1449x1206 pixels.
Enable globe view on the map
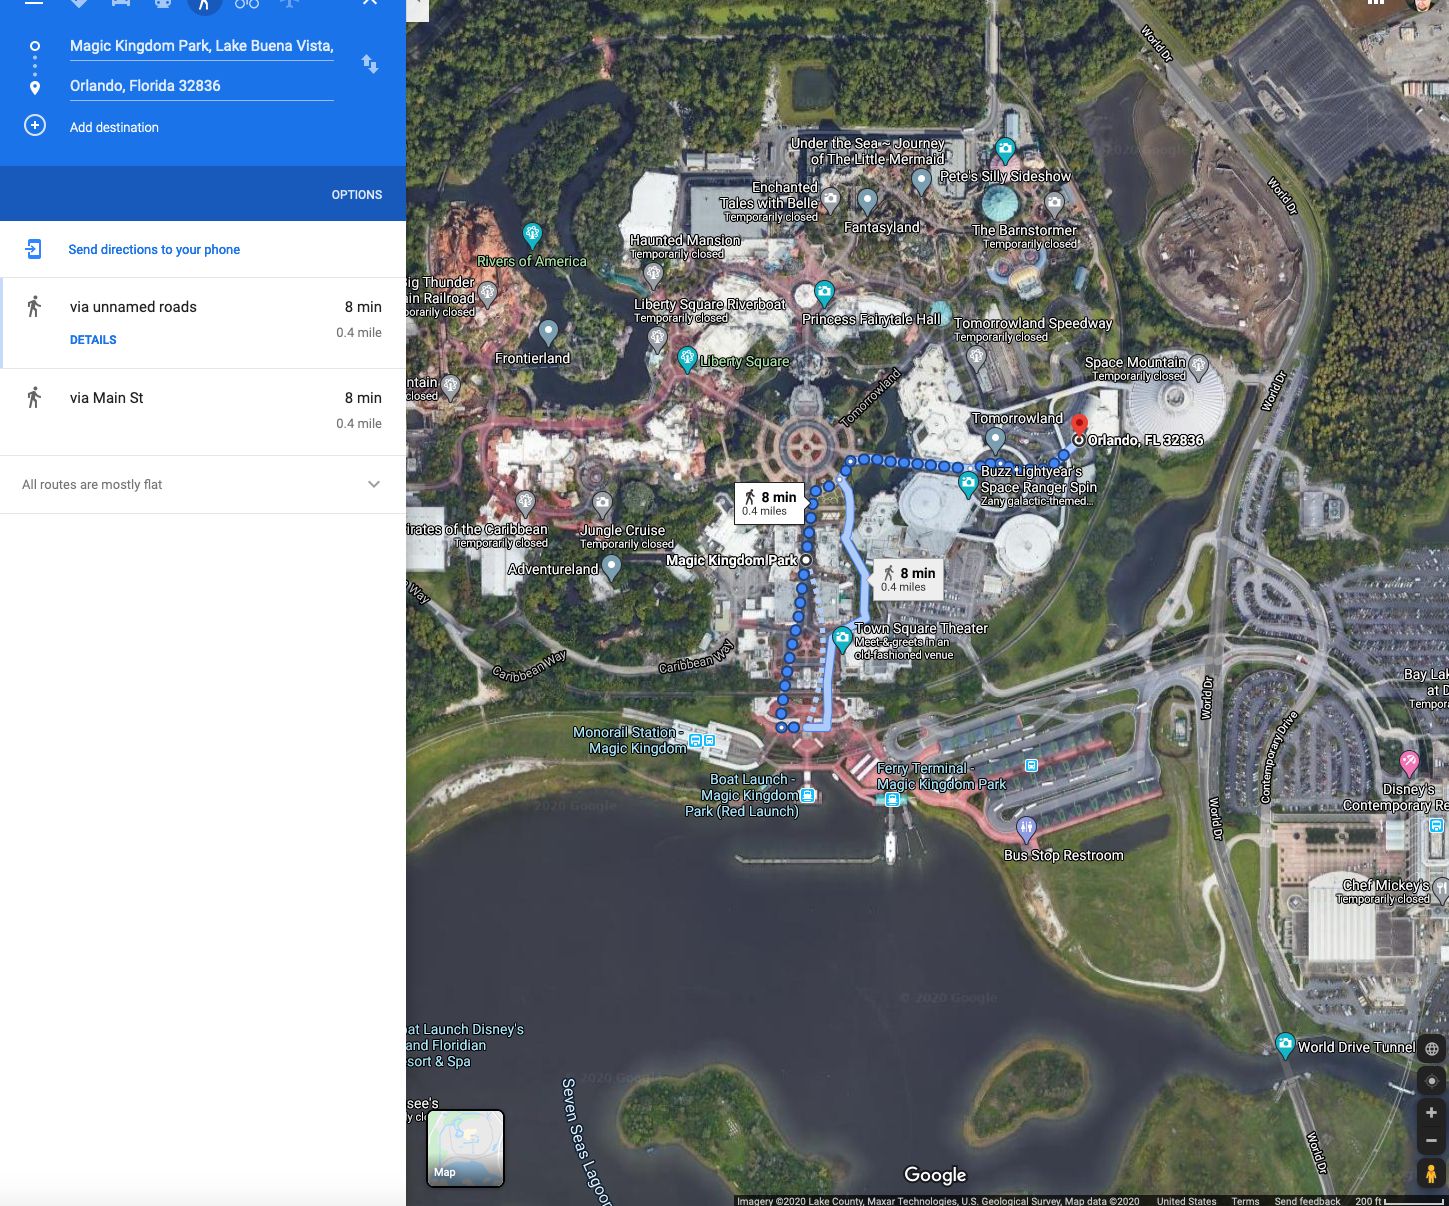pyautogui.click(x=1431, y=1049)
